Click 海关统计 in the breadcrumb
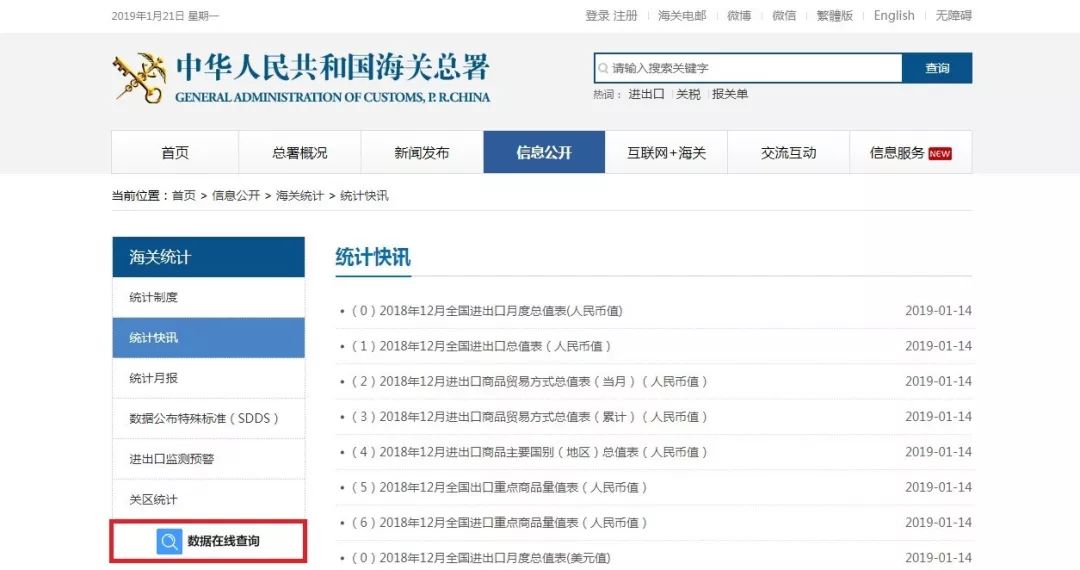 click(x=300, y=196)
